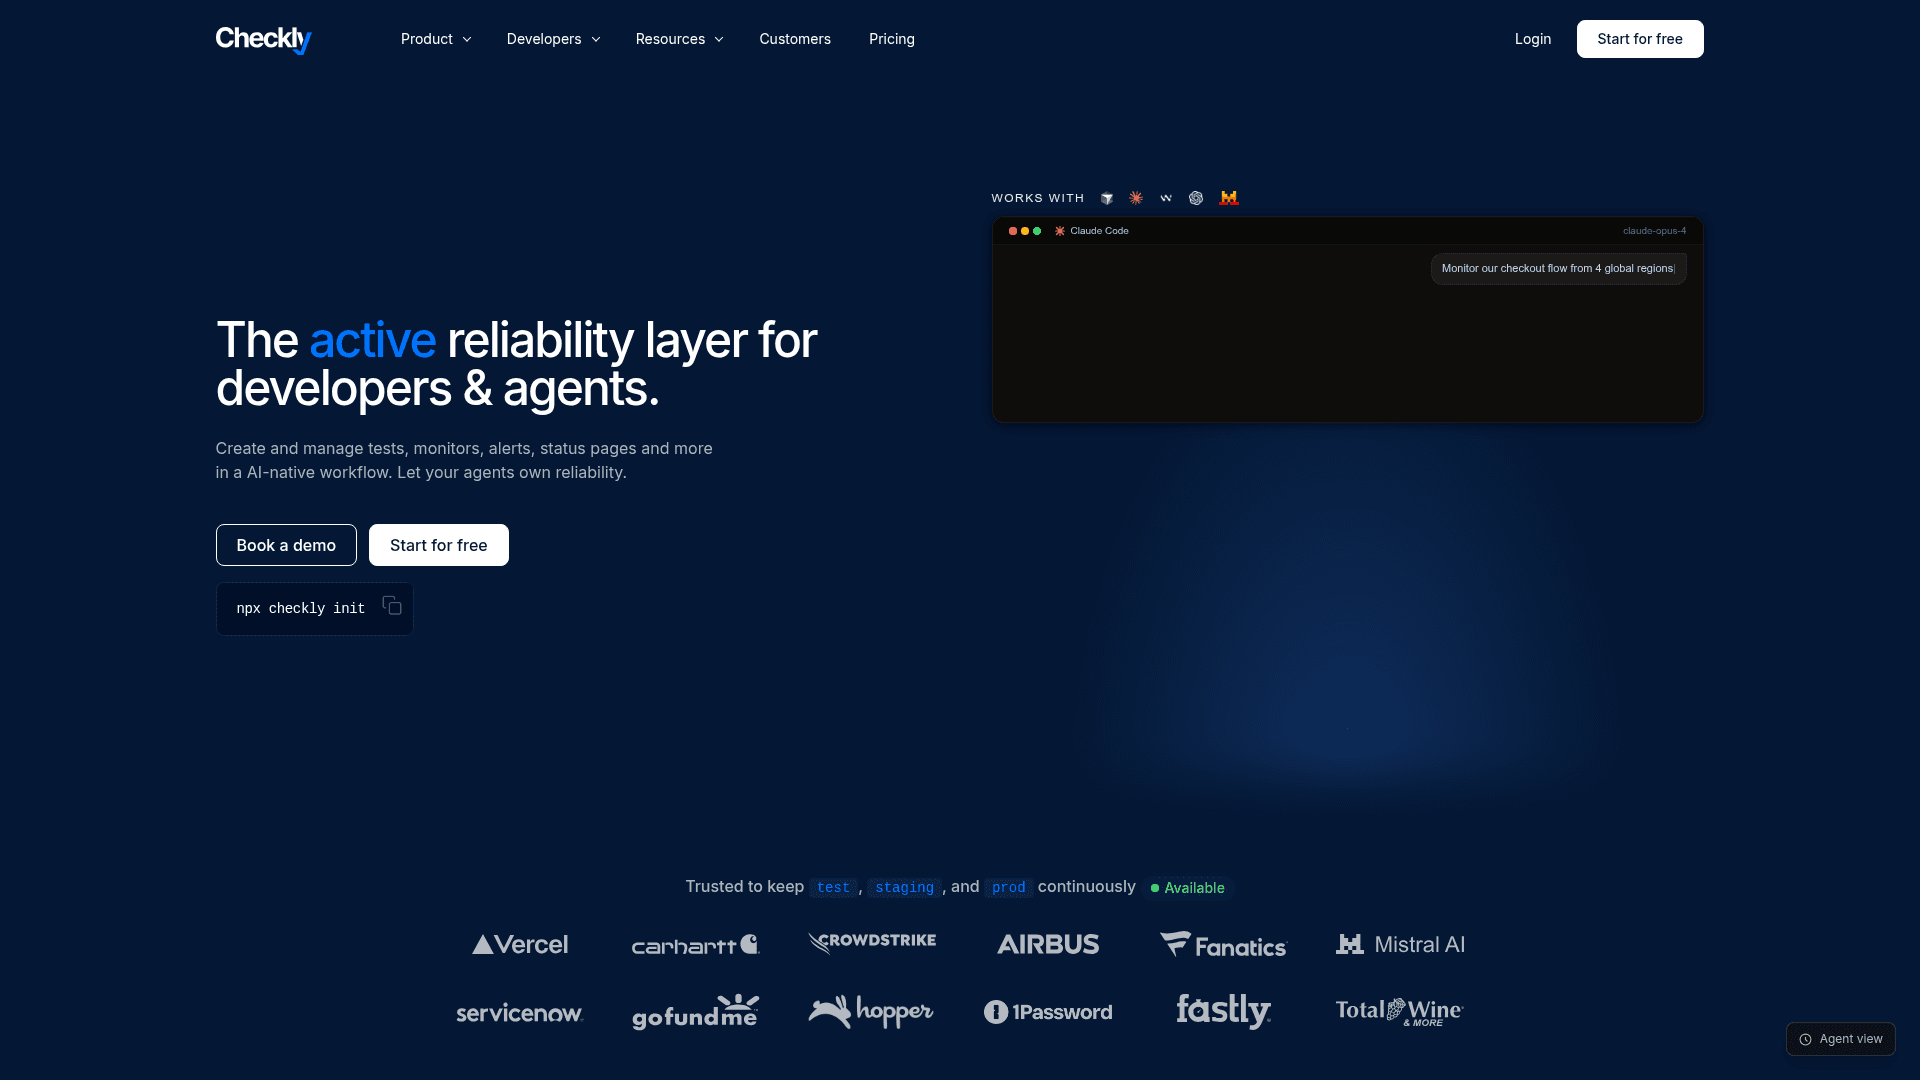Click the 1Password logo
This screenshot has height=1080, width=1920.
pos(1048,1012)
